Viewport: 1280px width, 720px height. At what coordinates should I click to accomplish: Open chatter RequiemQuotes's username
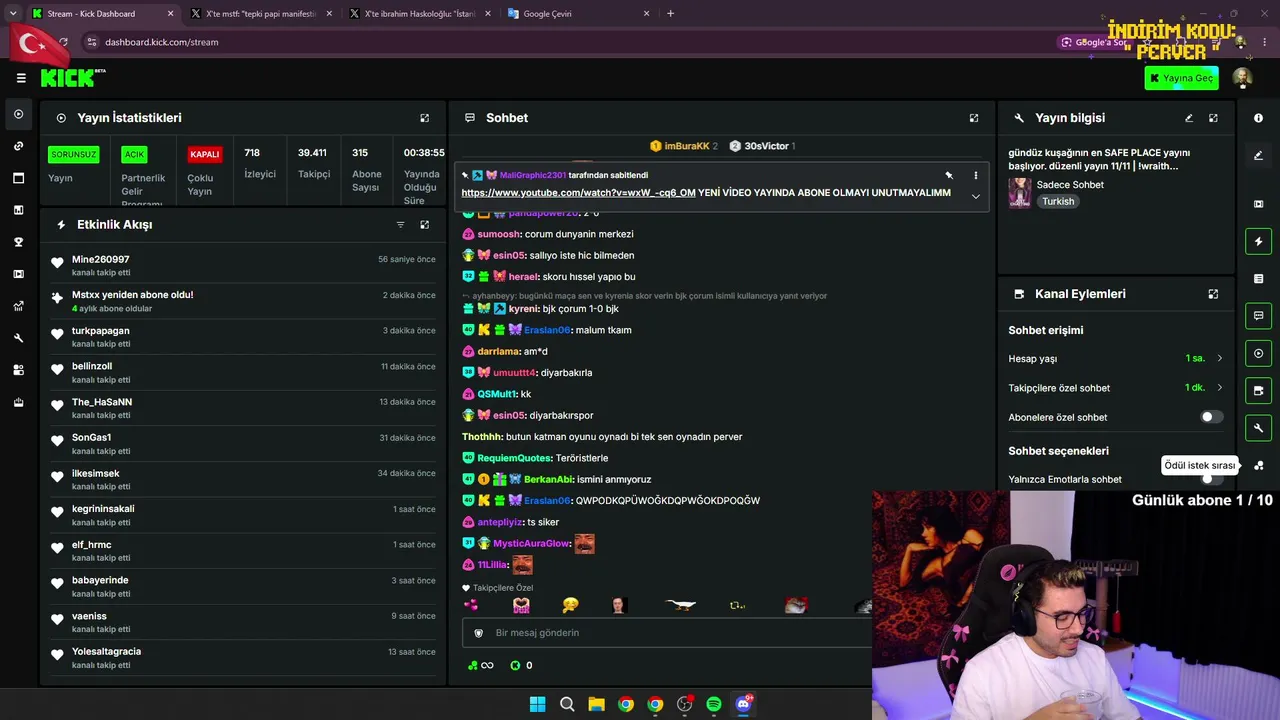(515, 458)
